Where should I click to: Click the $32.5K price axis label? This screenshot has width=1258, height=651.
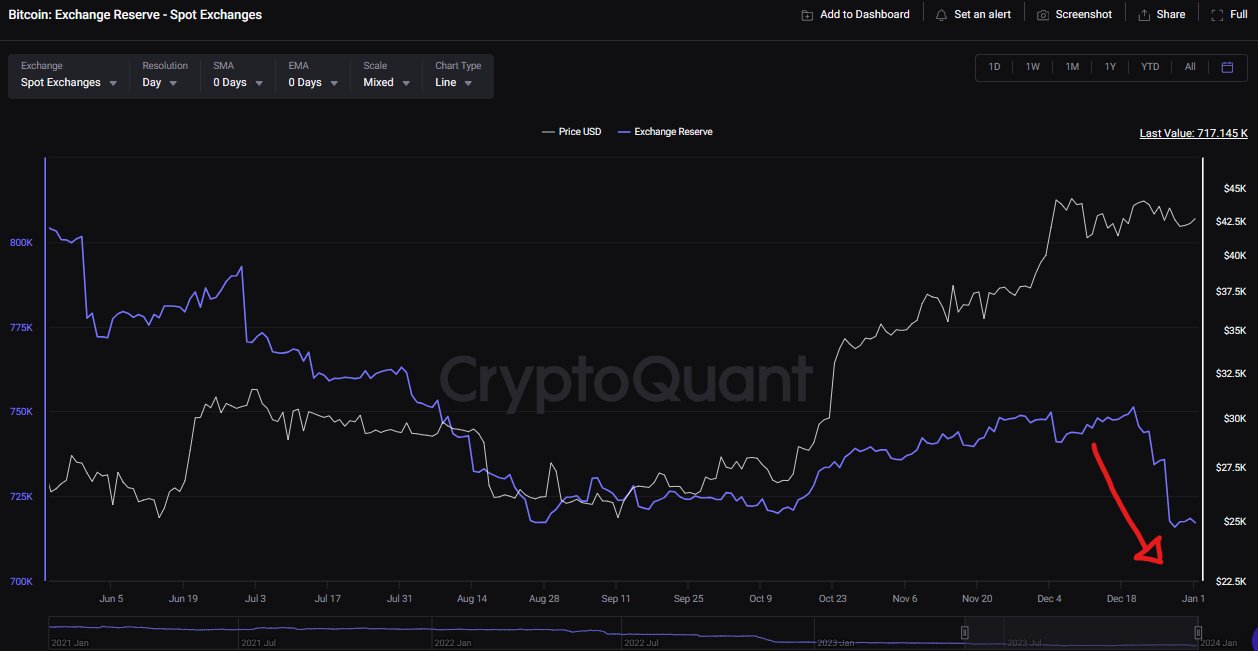pyautogui.click(x=1230, y=373)
